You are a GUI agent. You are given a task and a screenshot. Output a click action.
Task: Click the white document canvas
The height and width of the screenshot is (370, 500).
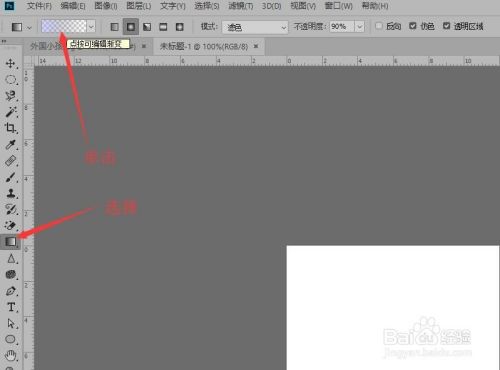coord(393,308)
